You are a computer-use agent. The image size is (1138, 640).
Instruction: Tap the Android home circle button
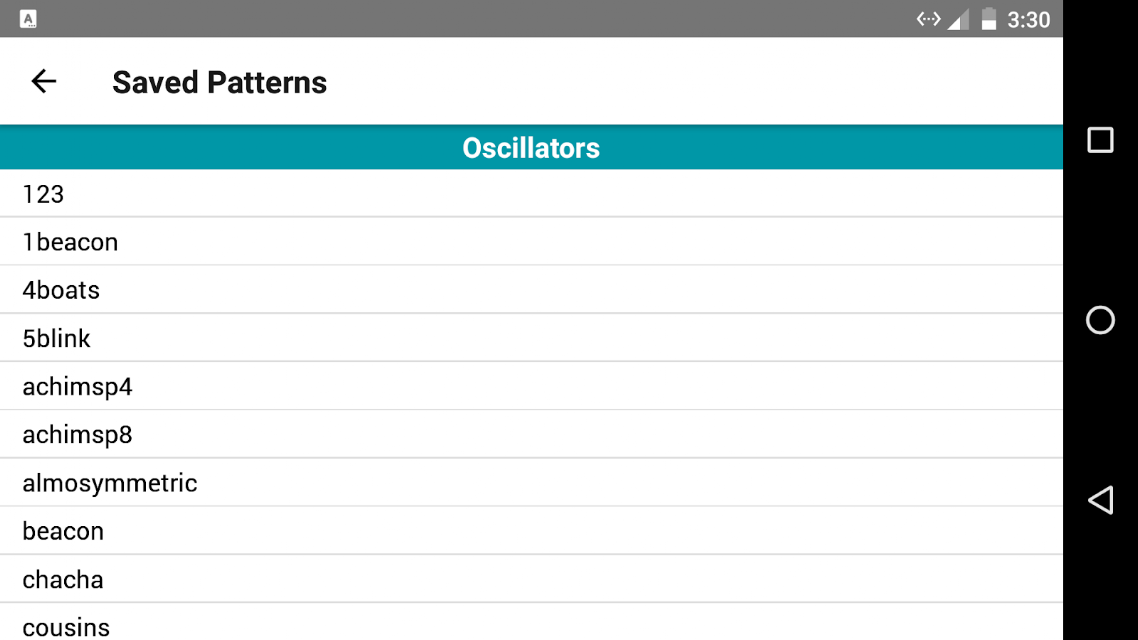[x=1100, y=320]
